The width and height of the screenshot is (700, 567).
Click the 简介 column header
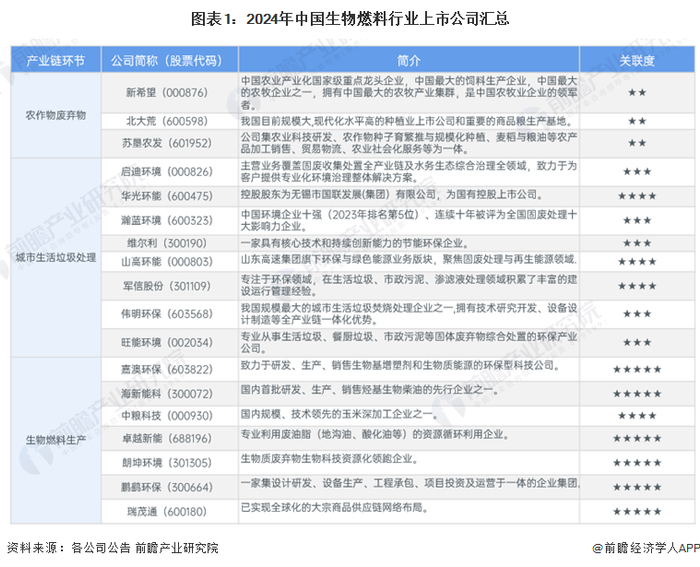click(x=409, y=60)
